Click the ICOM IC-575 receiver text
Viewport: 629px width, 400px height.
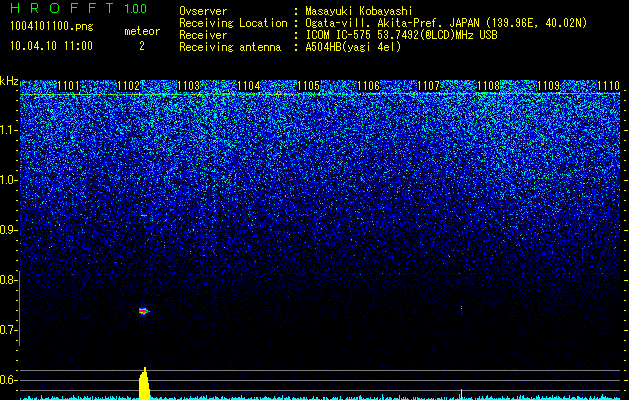(x=401, y=35)
